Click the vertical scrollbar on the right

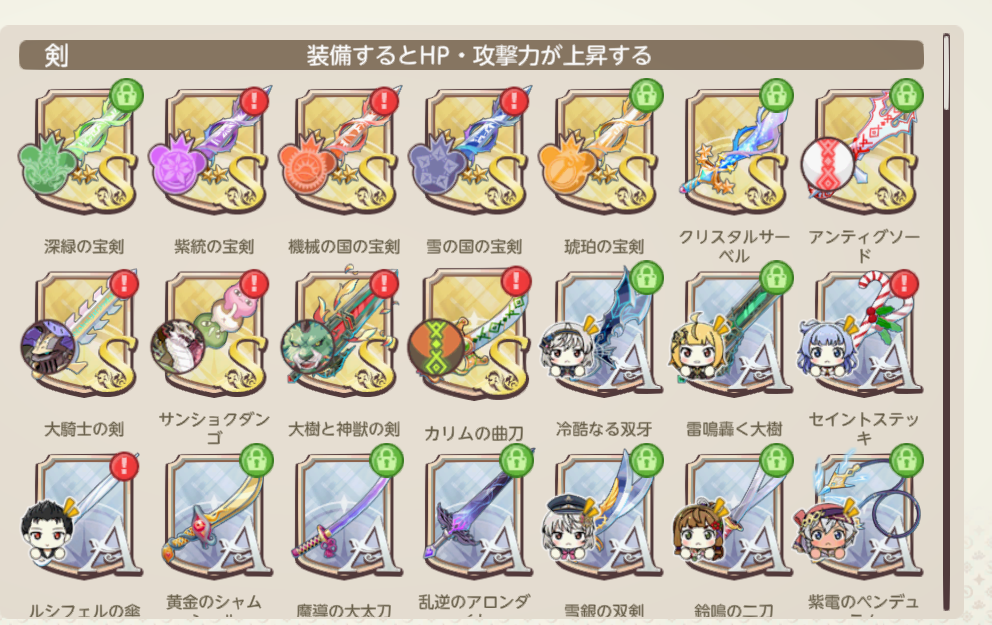pyautogui.click(x=946, y=321)
